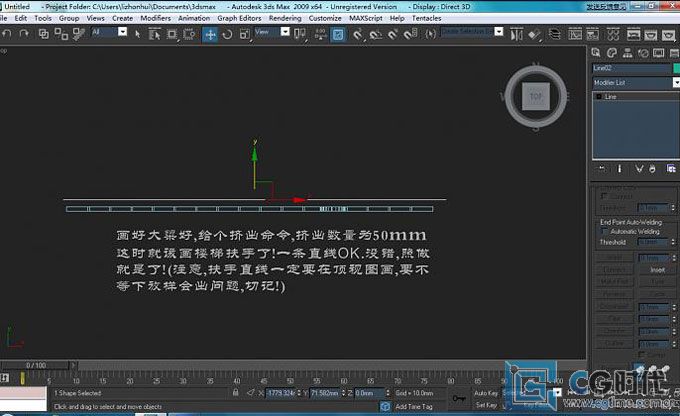
Task: Toggle the 3D Snaps magnet
Action: pyautogui.click(x=357, y=34)
